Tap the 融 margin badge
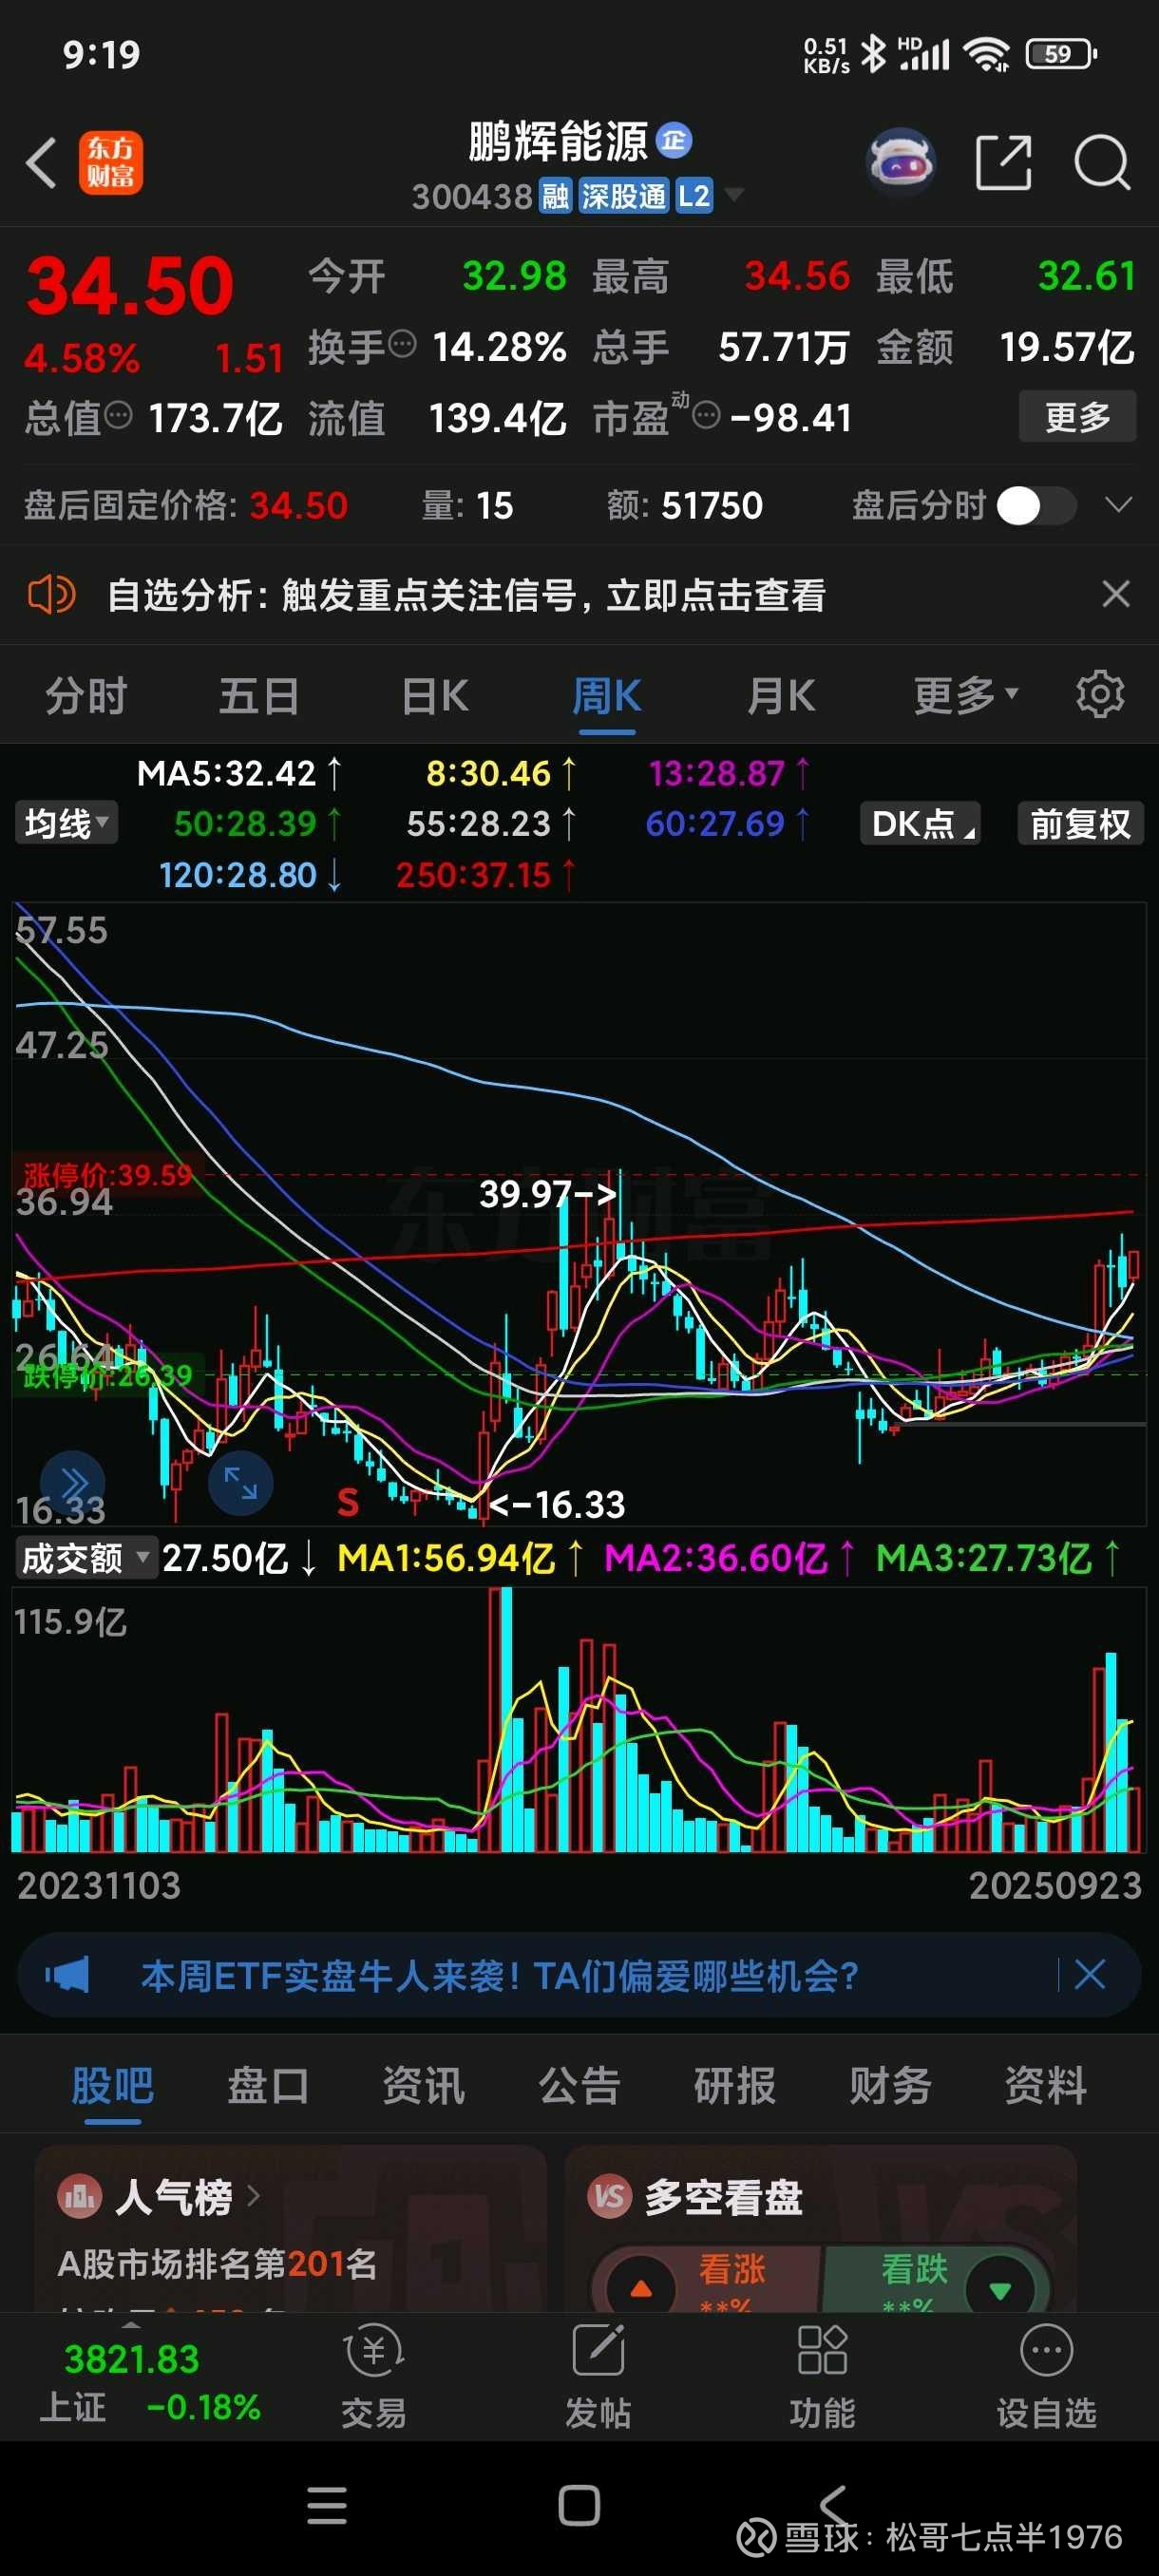This screenshot has height=2576, width=1159. pos(555,196)
